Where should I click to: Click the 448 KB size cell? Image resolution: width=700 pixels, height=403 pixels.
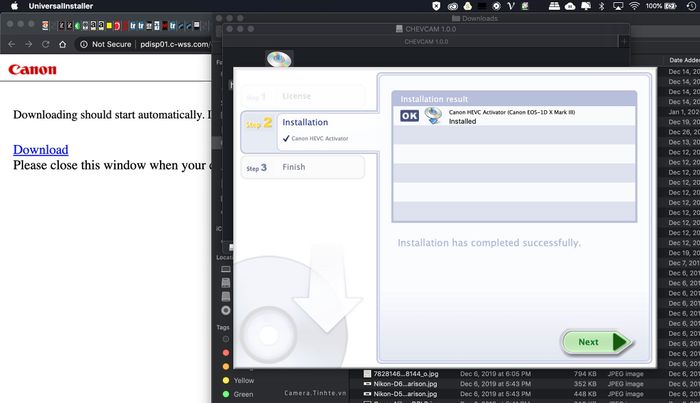[x=585, y=394]
